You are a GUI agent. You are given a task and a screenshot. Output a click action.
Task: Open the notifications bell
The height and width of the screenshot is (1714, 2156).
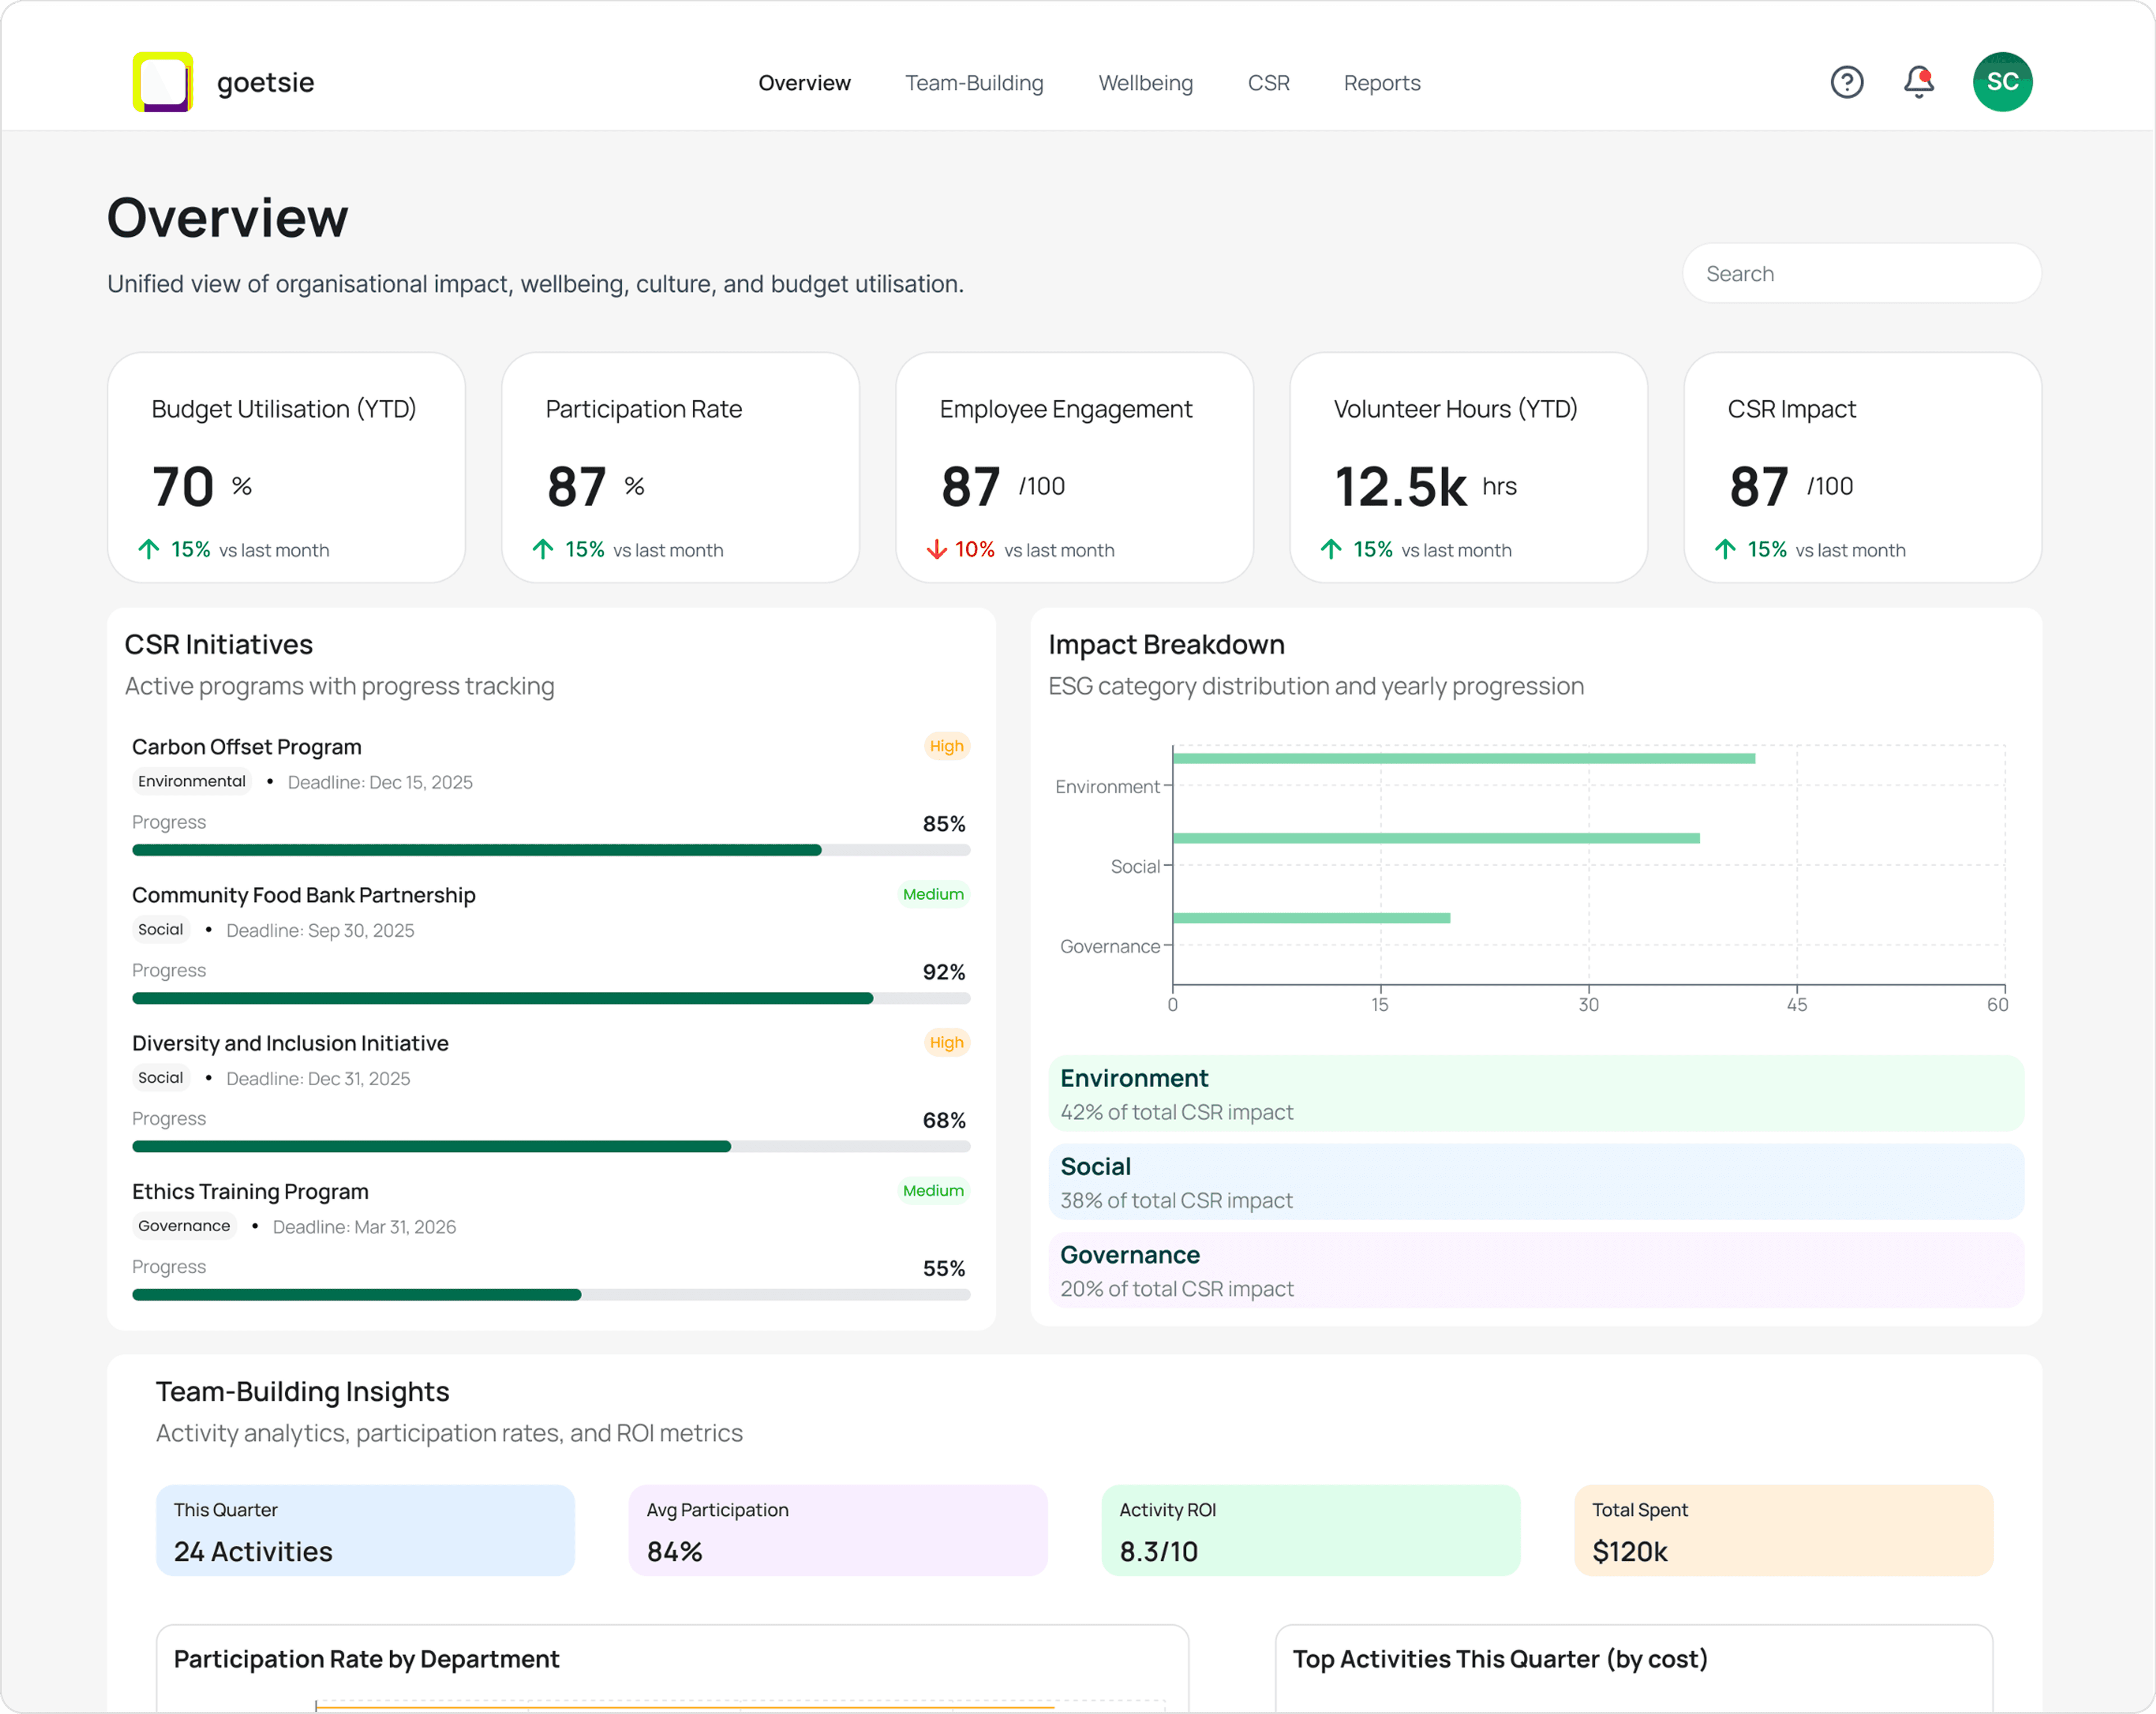(1919, 82)
